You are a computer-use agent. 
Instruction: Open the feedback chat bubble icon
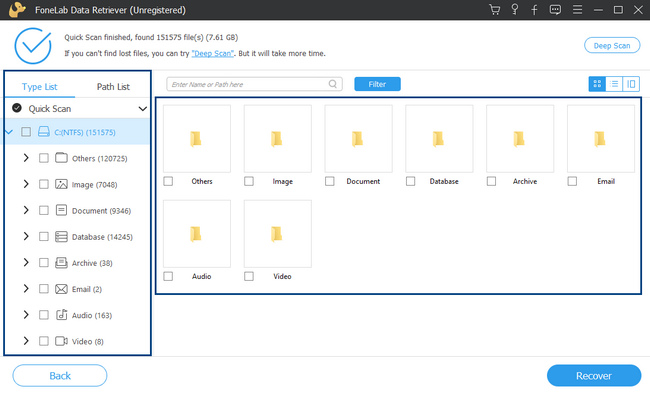point(555,10)
